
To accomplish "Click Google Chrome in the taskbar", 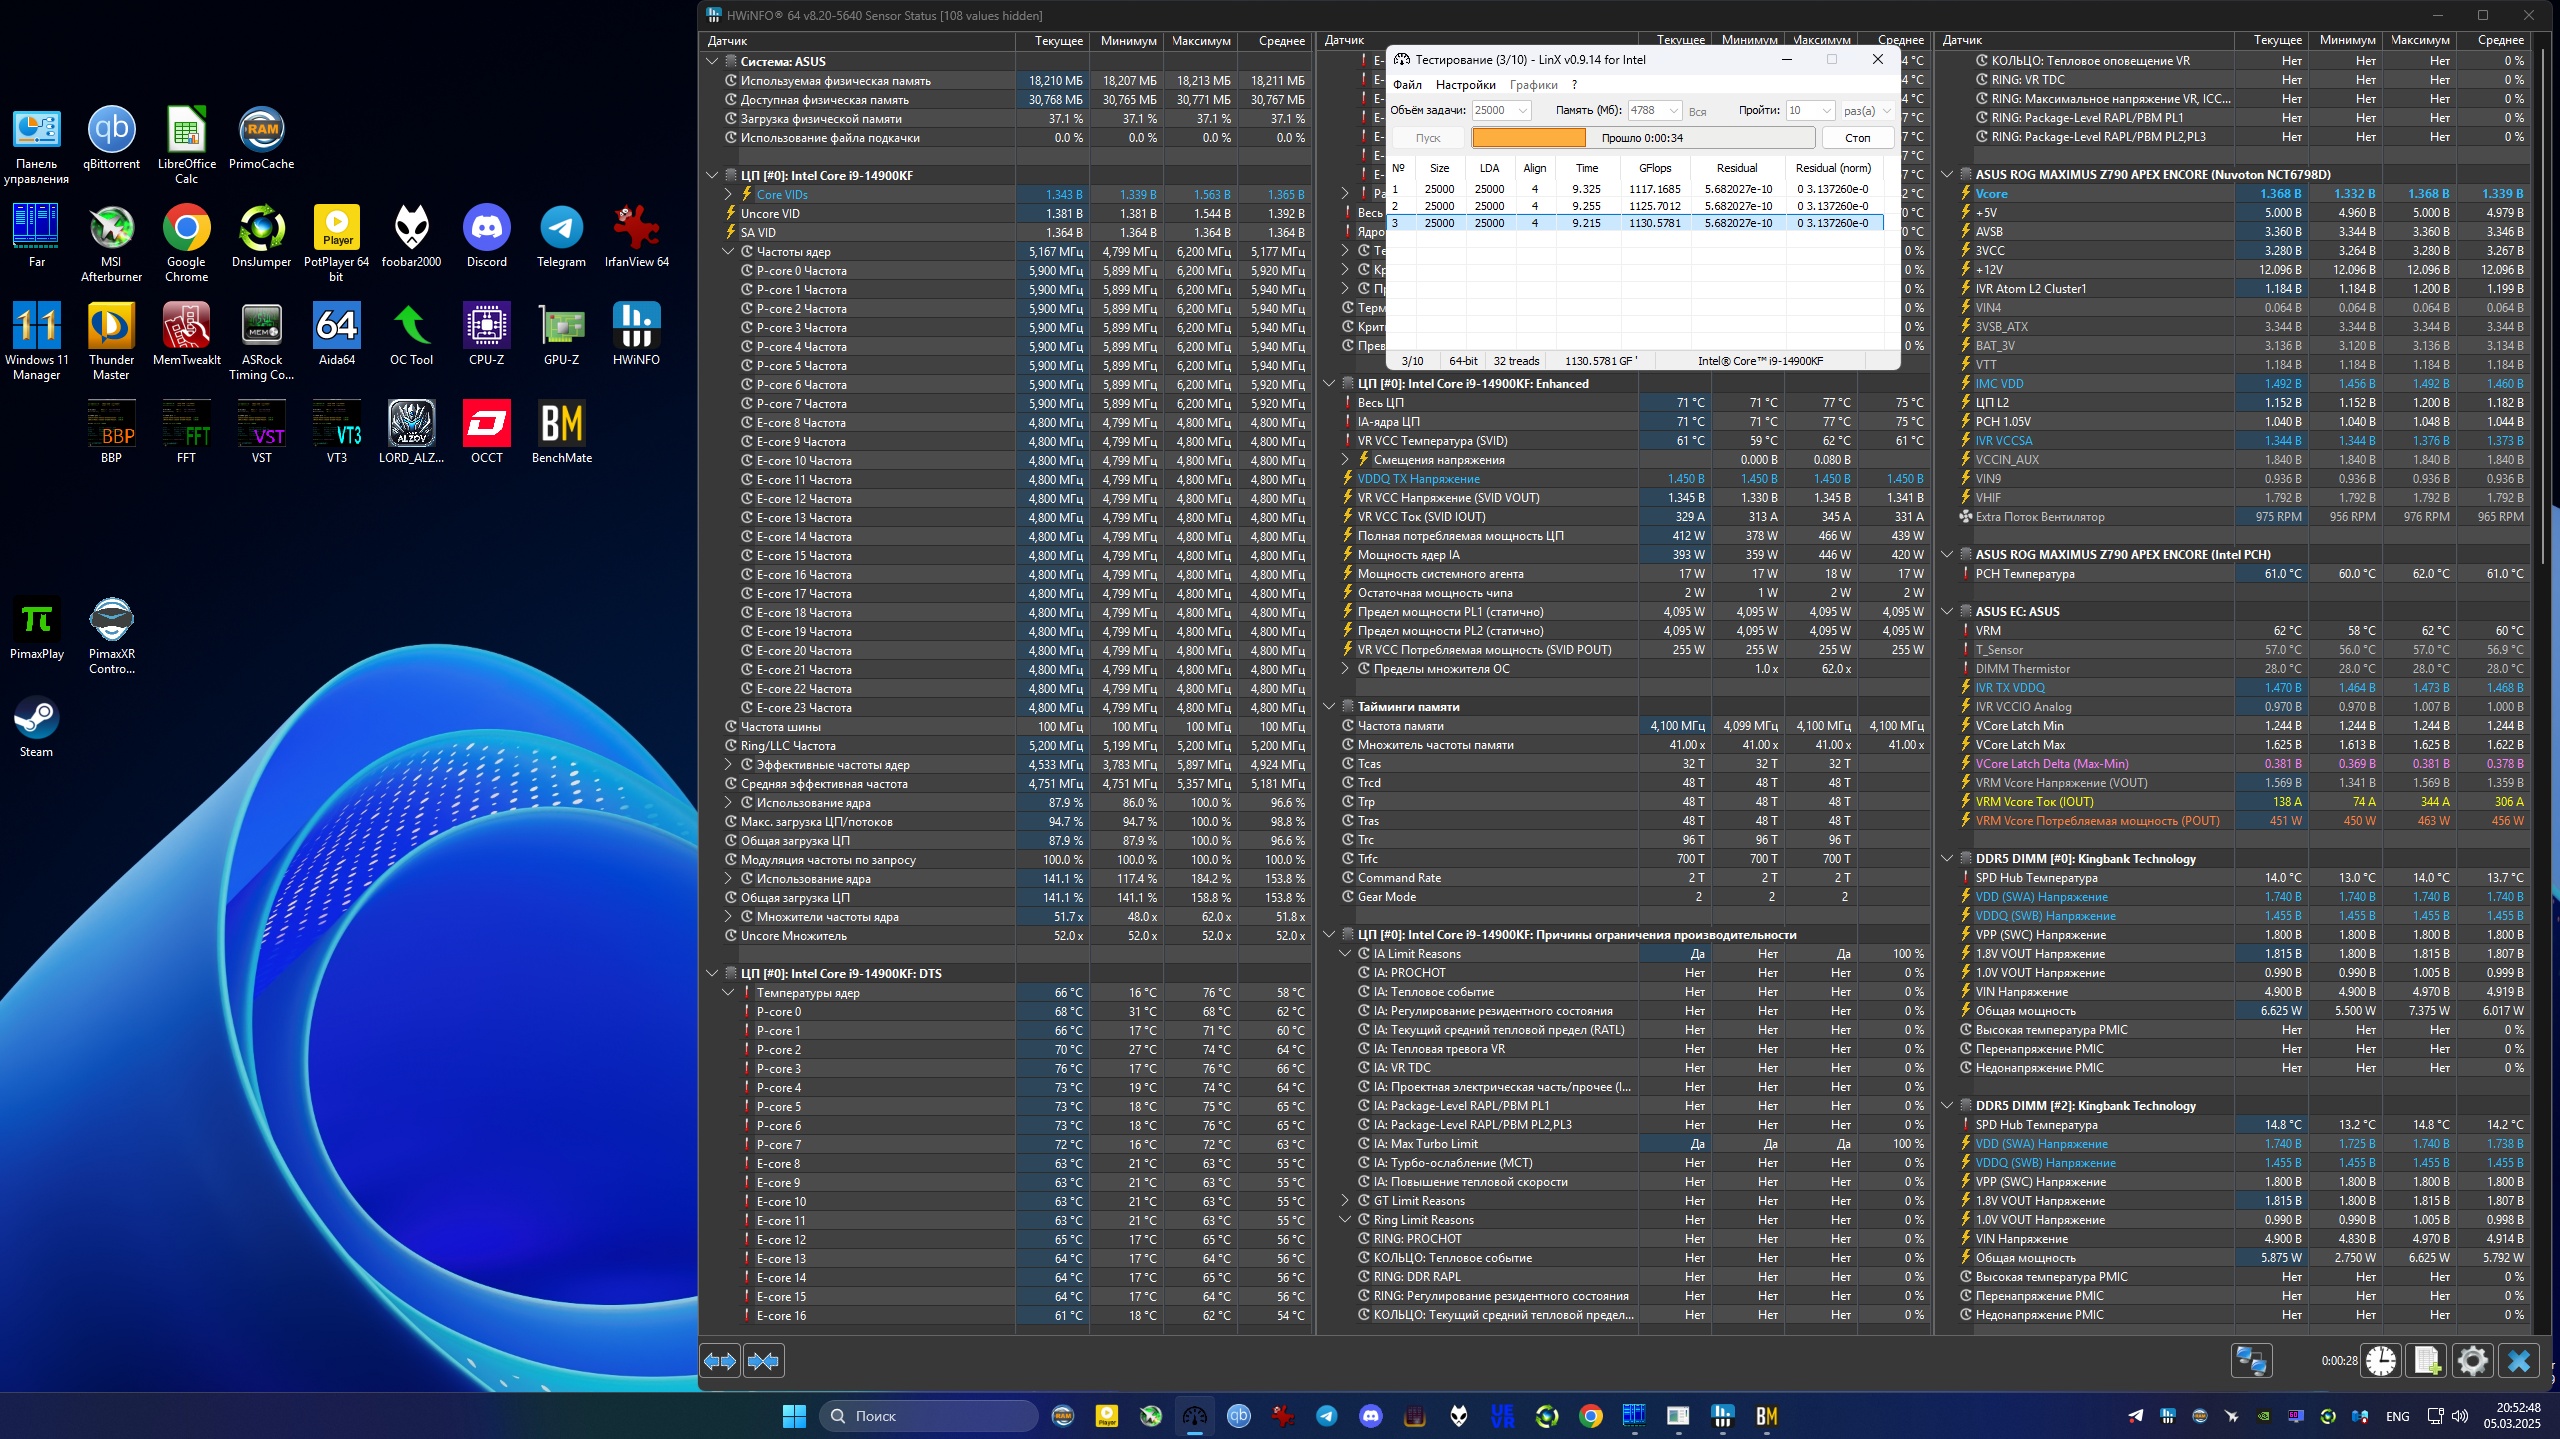I will pos(1590,1416).
